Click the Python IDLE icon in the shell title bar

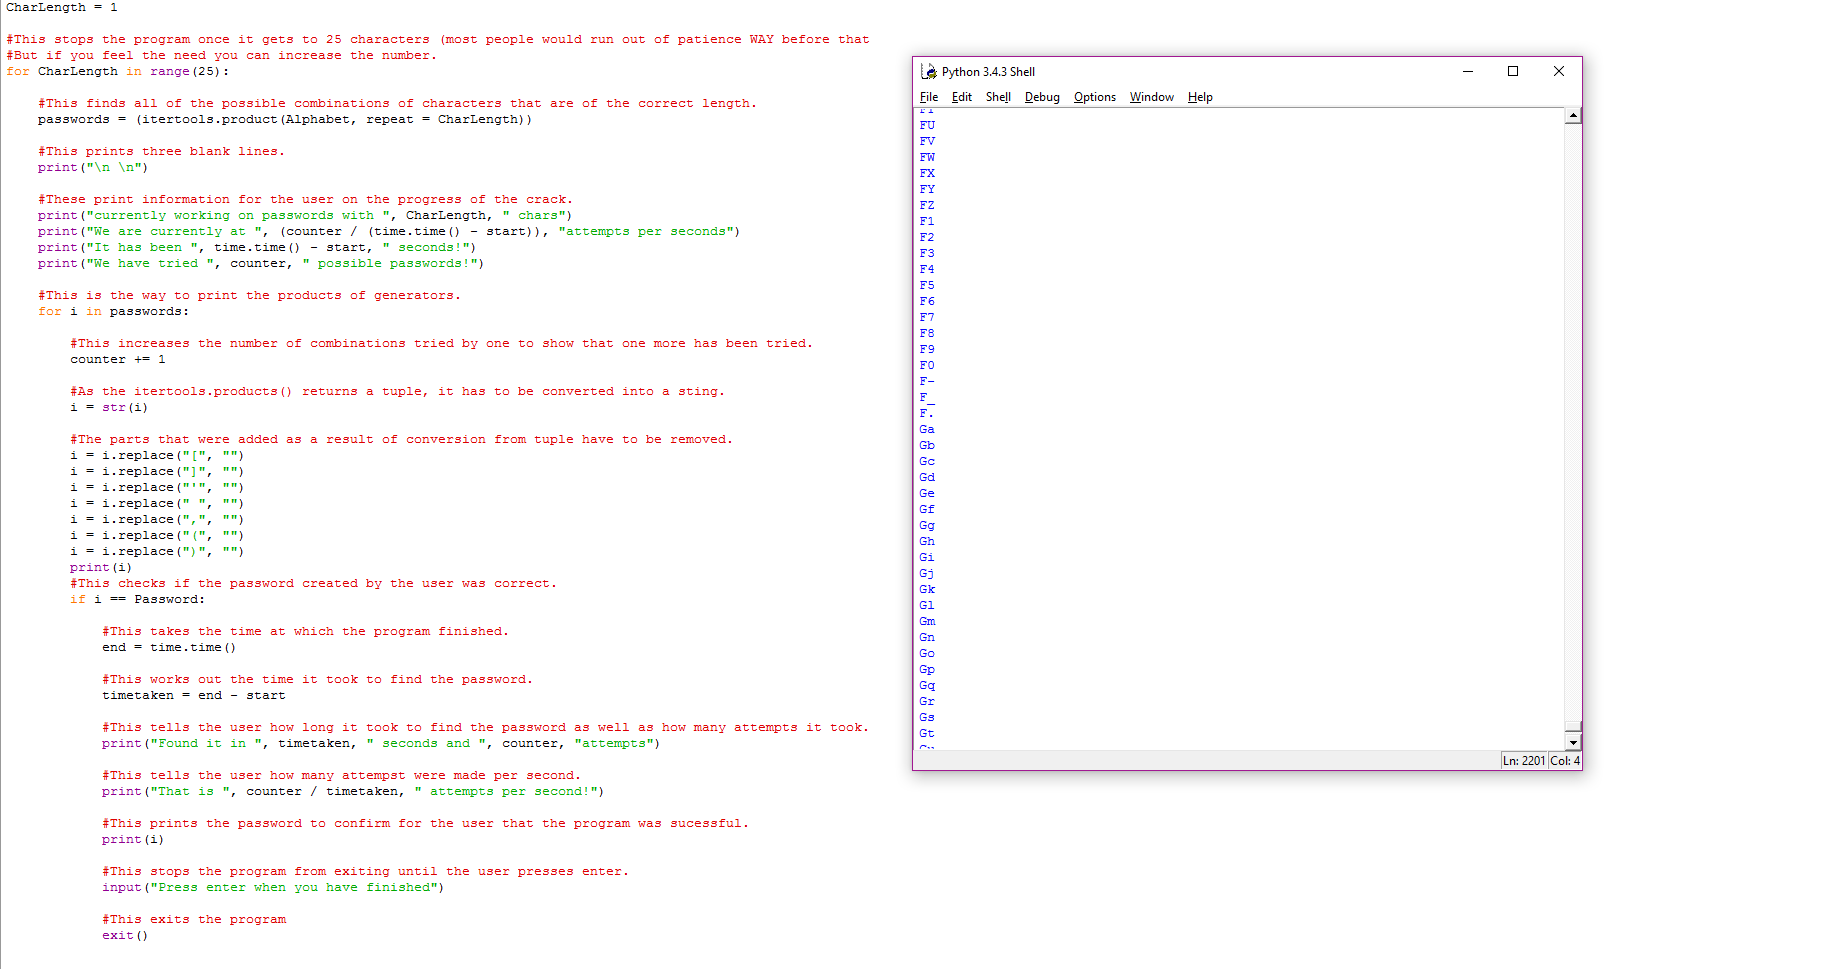(929, 71)
